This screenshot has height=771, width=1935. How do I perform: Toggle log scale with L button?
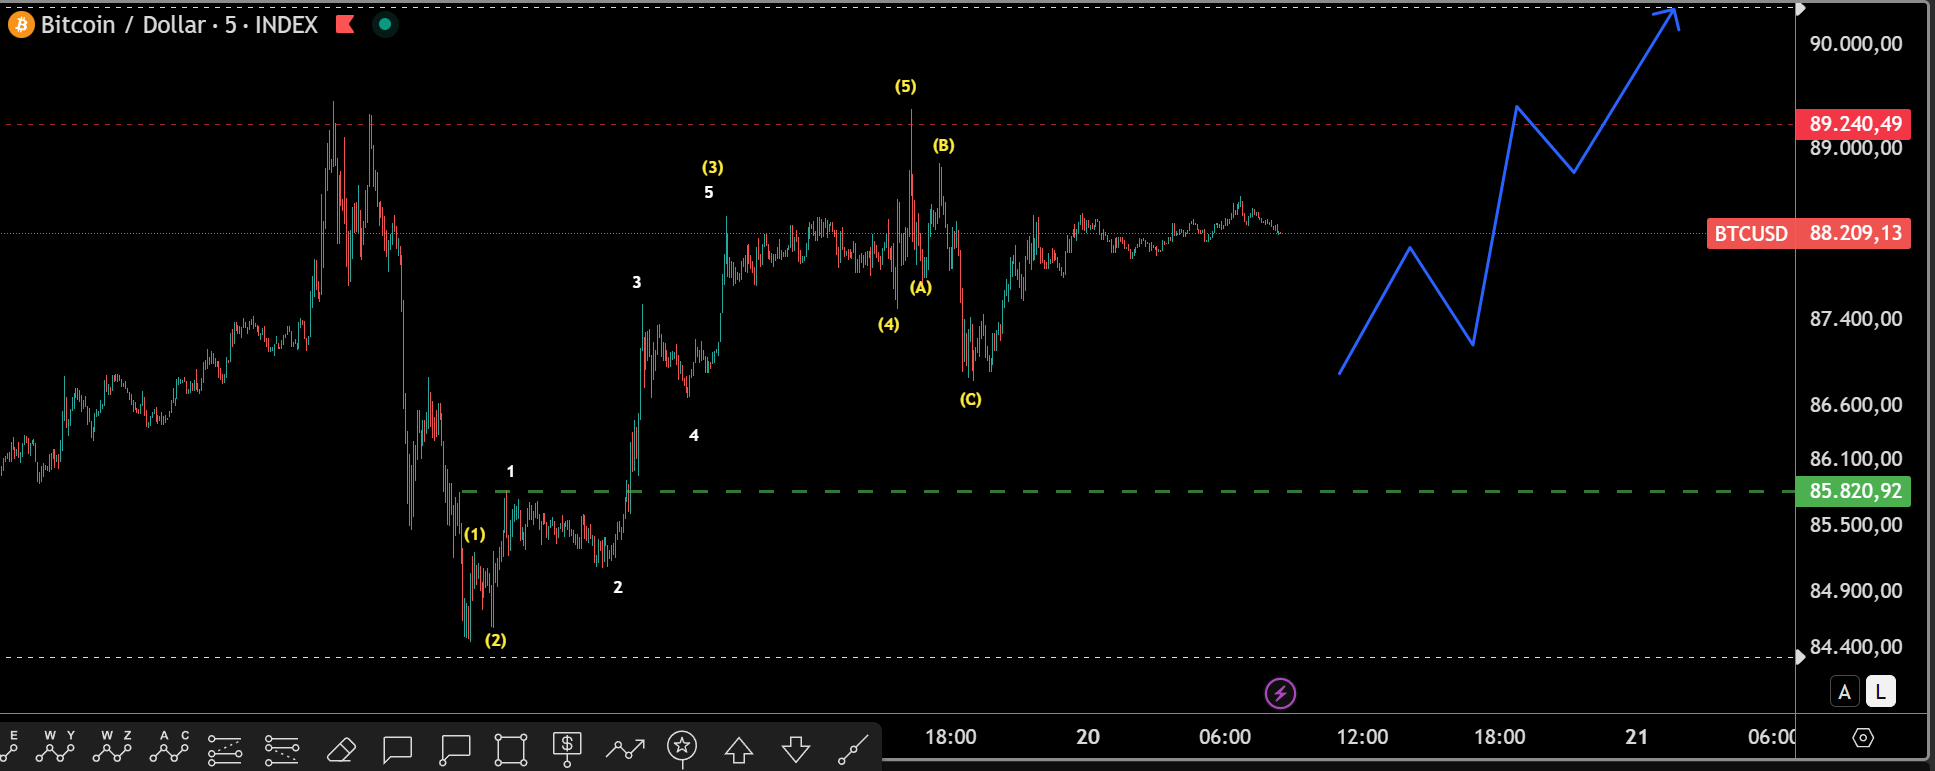[1881, 691]
